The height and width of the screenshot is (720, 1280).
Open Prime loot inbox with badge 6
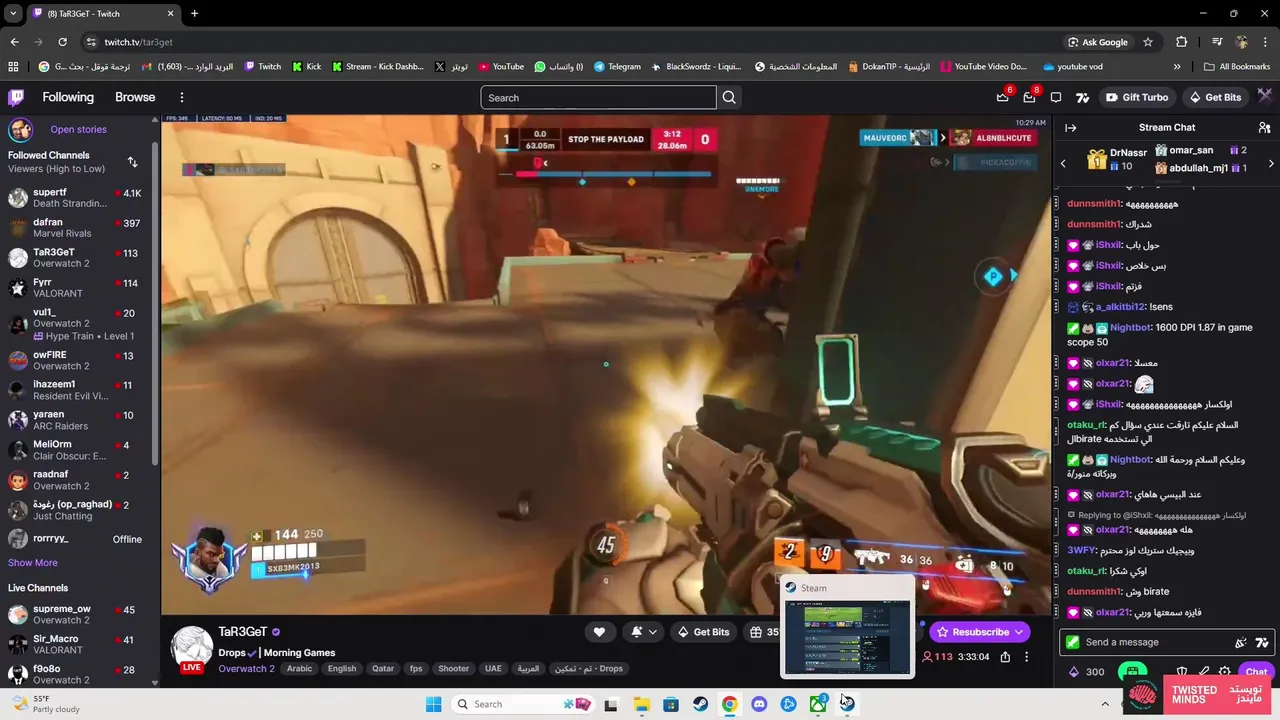[1003, 97]
